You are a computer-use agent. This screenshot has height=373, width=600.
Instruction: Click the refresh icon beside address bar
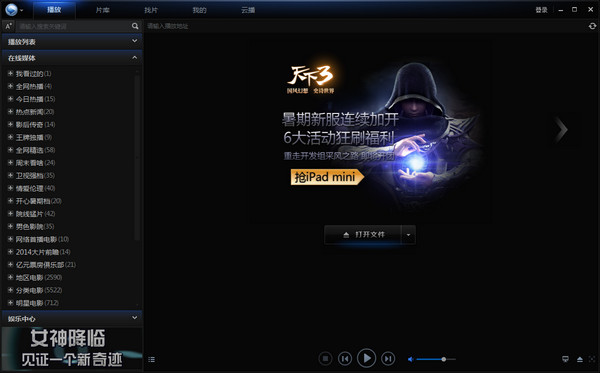tap(592, 26)
